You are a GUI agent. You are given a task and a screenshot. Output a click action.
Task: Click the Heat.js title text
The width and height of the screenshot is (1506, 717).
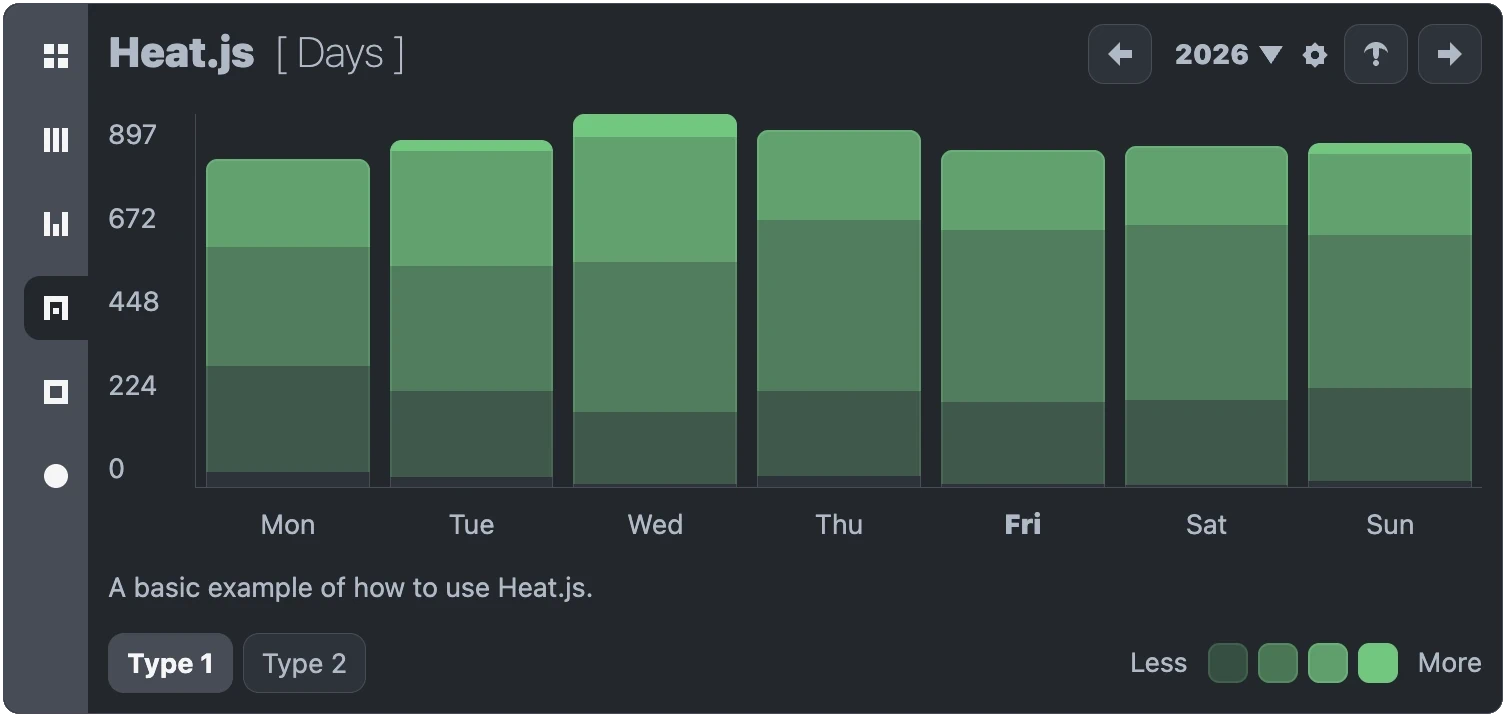(182, 53)
